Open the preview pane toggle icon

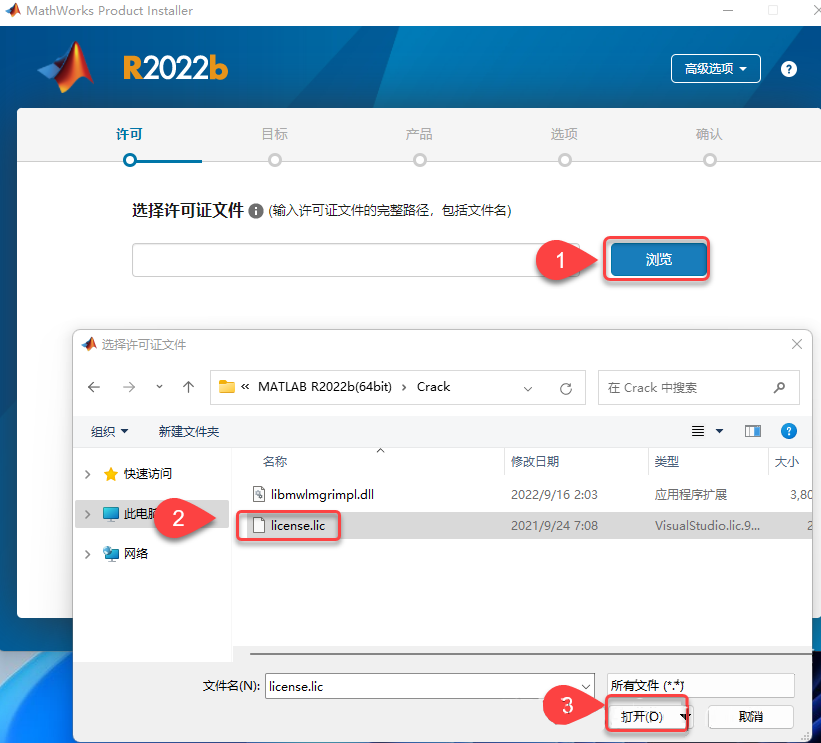coord(753,430)
